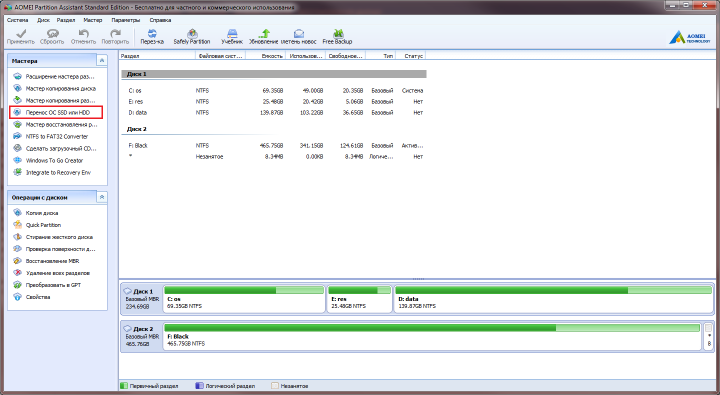This screenshot has height=395, width=720.
Task: Click the Перез-ка reload toolbar icon
Action: click(x=152, y=34)
